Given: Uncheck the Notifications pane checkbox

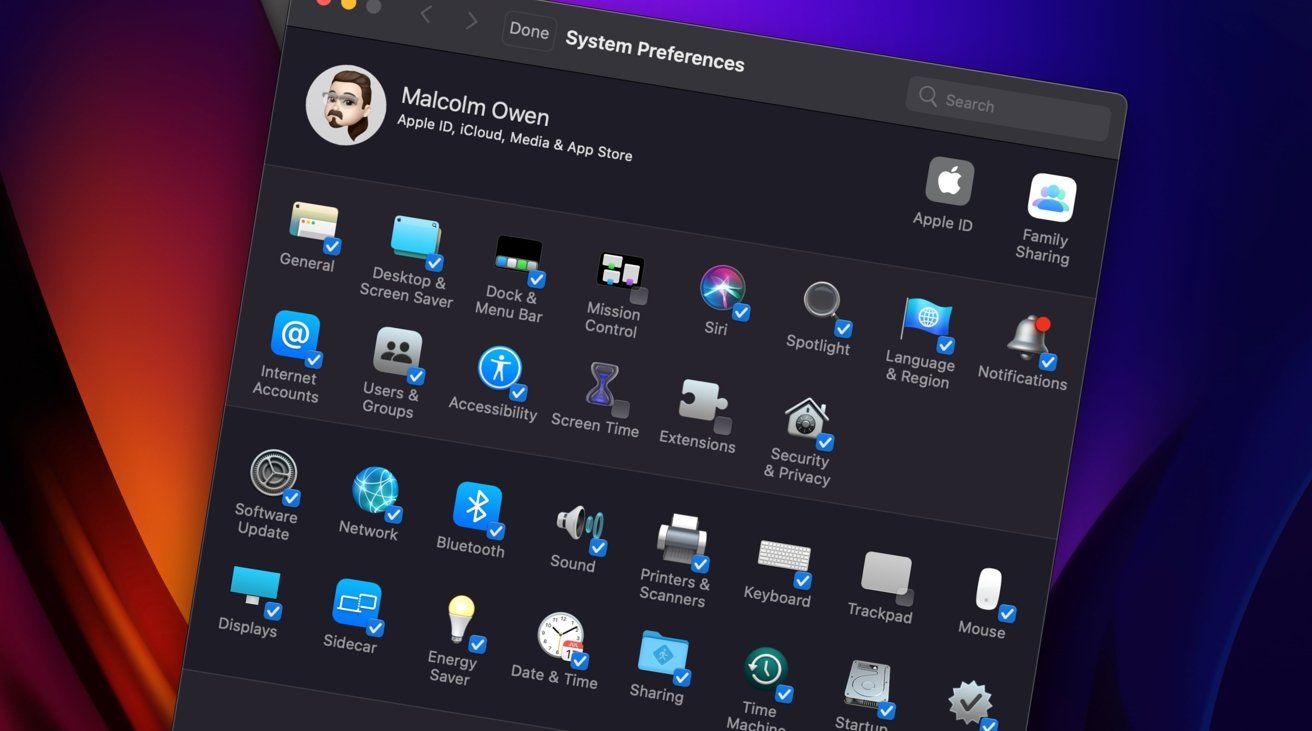Looking at the screenshot, I should (1048, 362).
